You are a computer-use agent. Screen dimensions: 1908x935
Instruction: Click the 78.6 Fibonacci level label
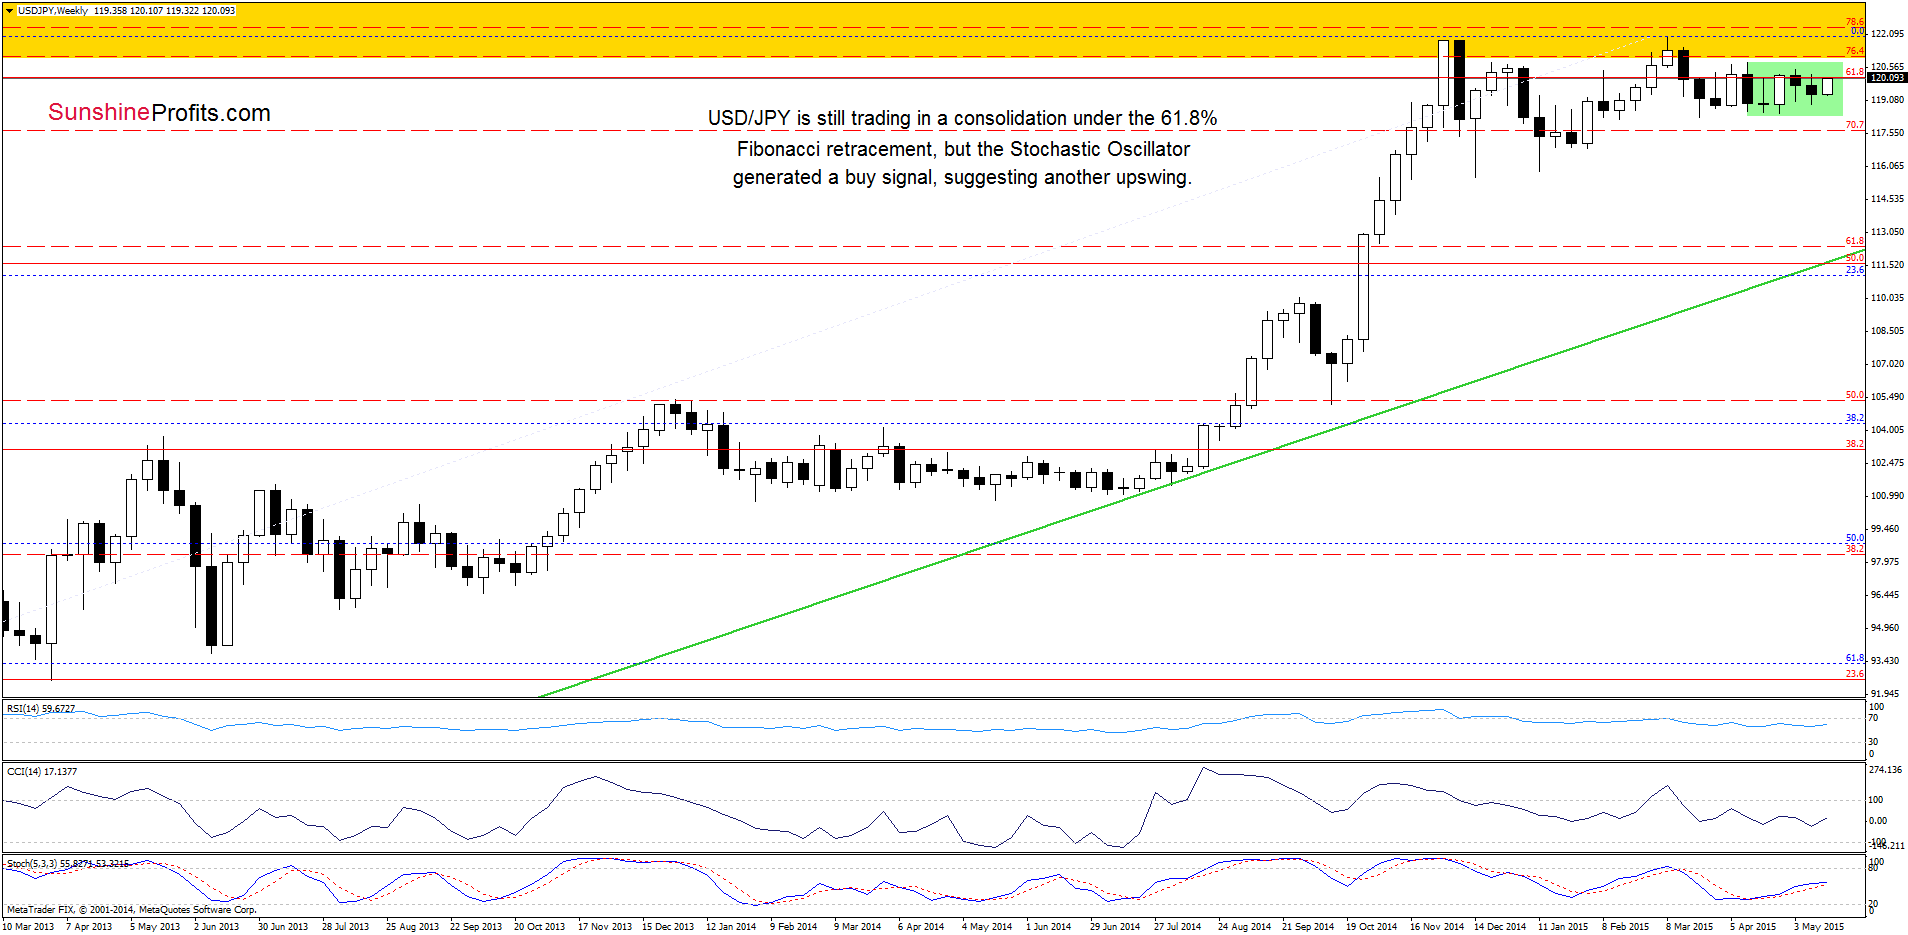click(1855, 22)
